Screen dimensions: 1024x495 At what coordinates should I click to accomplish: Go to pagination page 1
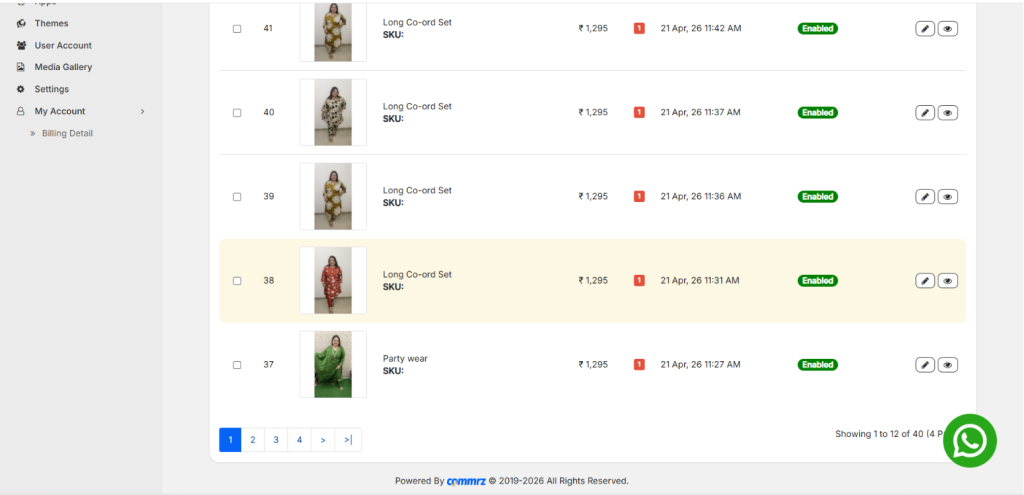coord(231,439)
